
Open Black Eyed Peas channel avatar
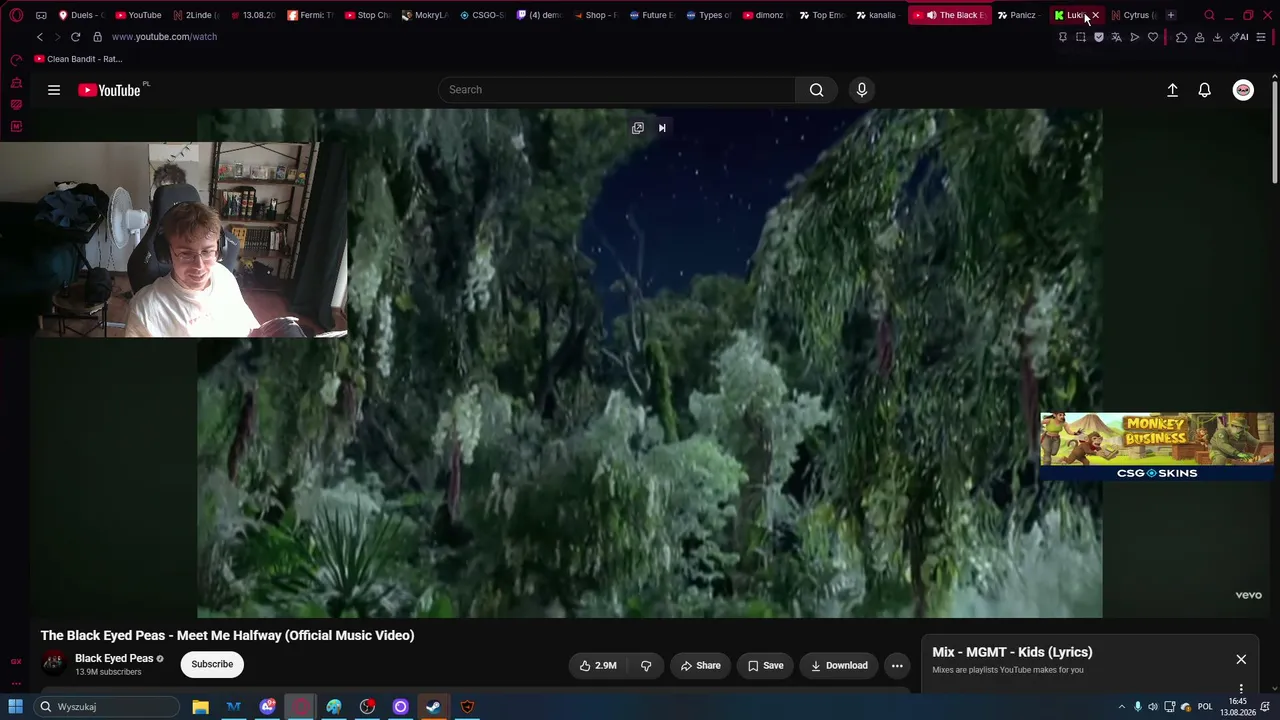coord(53,663)
